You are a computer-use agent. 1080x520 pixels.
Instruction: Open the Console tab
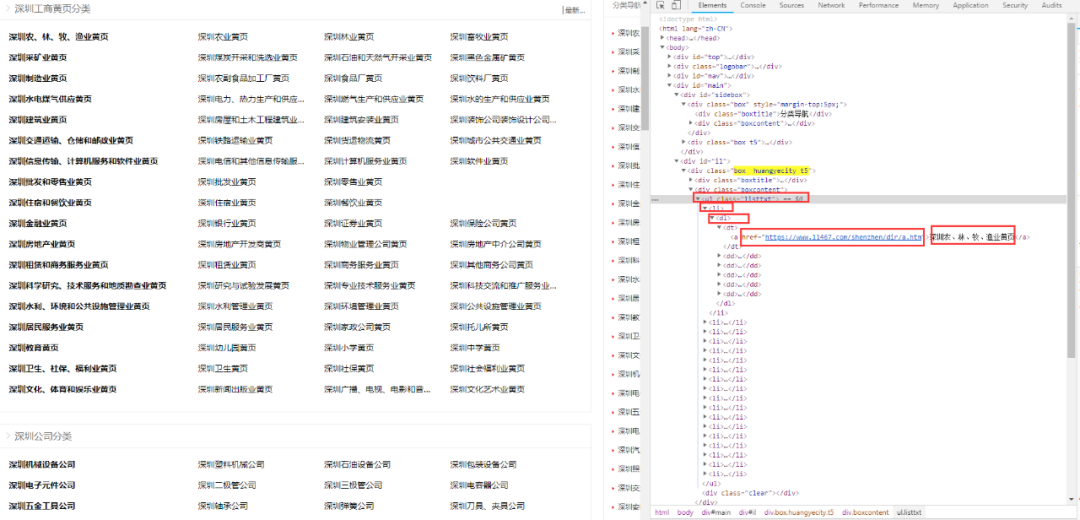753,6
